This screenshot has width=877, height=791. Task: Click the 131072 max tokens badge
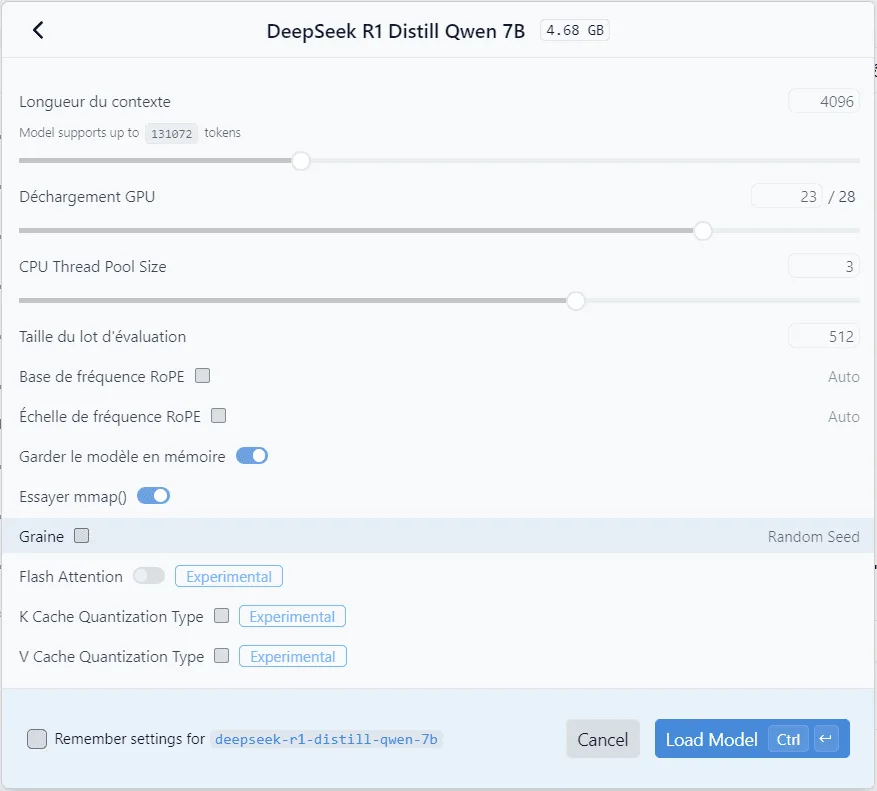pyautogui.click(x=171, y=134)
